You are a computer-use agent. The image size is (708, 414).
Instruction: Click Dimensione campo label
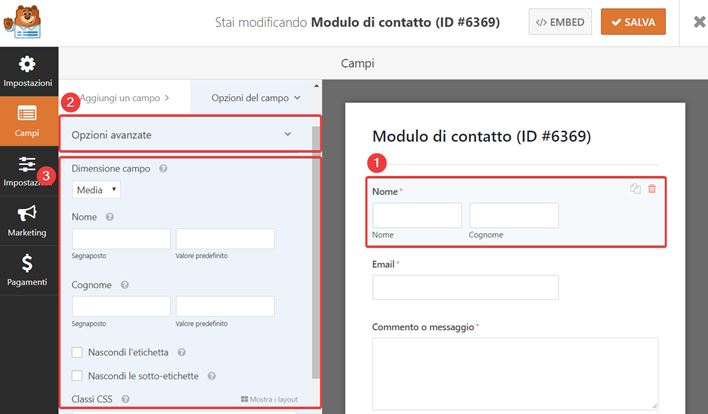point(111,168)
